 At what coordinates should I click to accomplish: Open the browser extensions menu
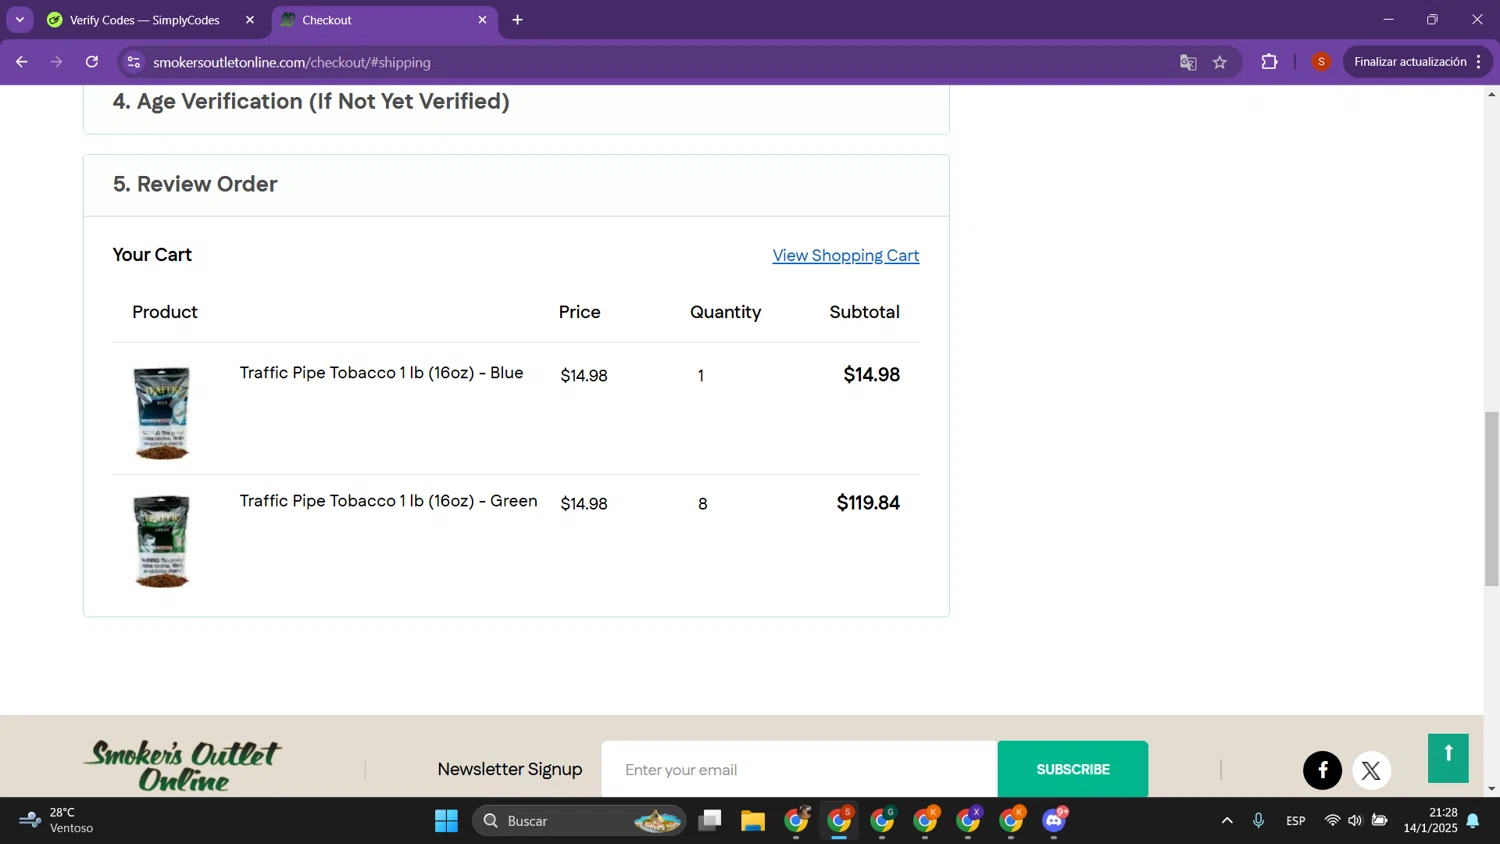point(1269,62)
